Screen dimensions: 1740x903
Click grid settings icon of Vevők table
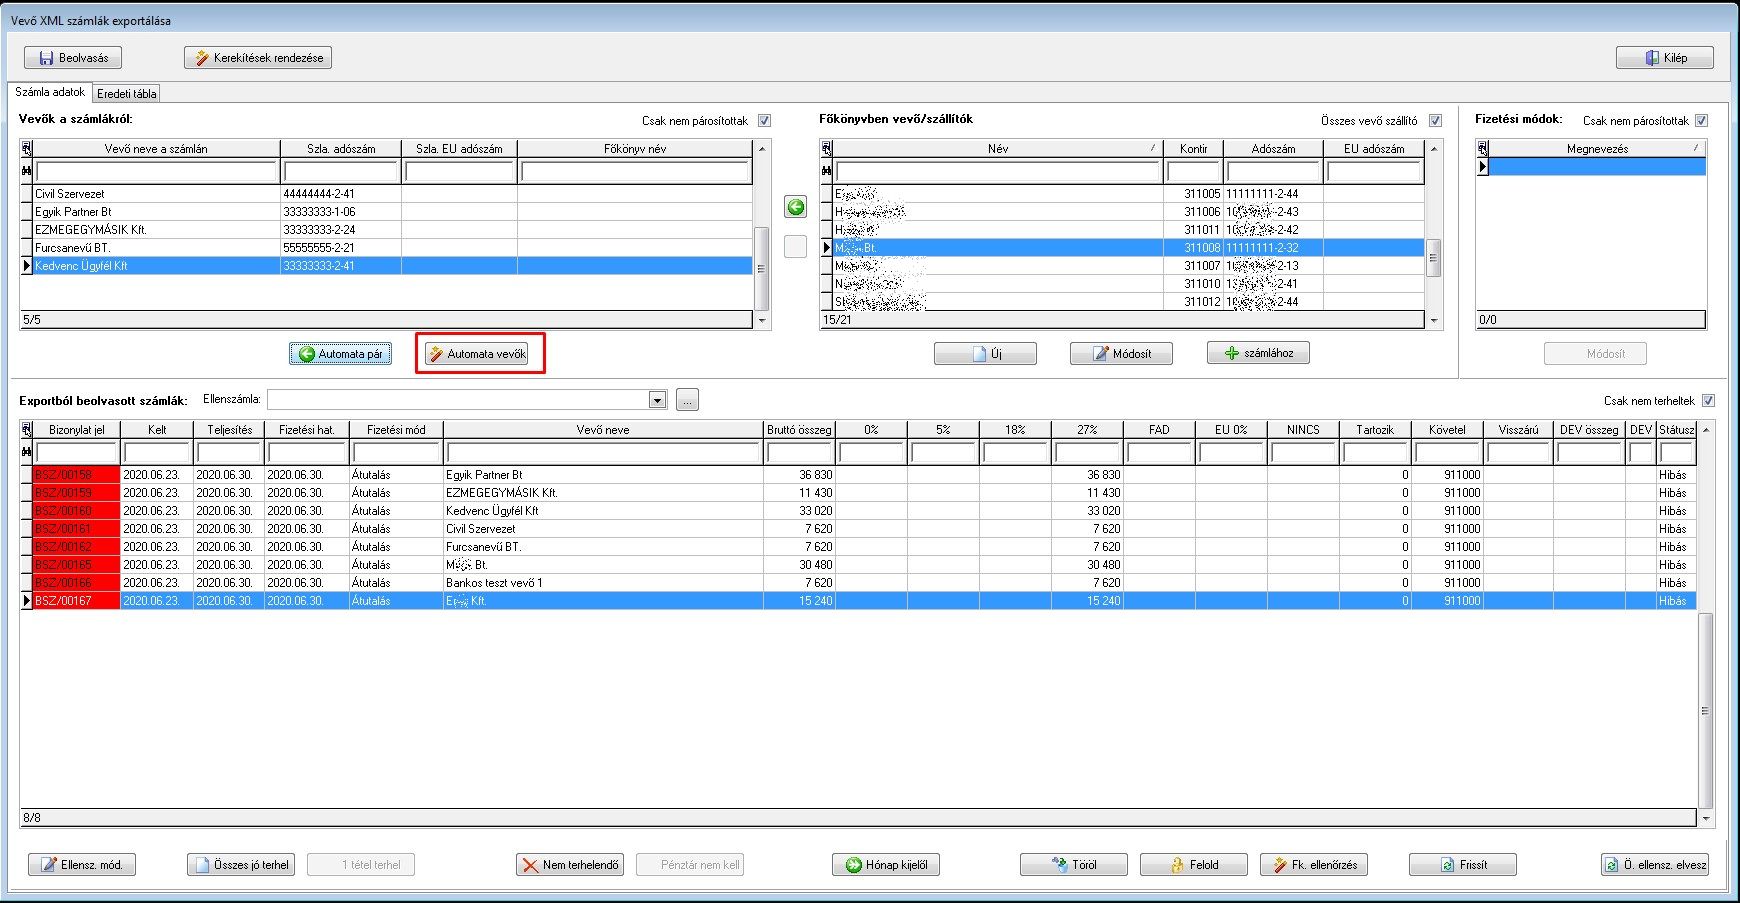pyautogui.click(x=26, y=149)
